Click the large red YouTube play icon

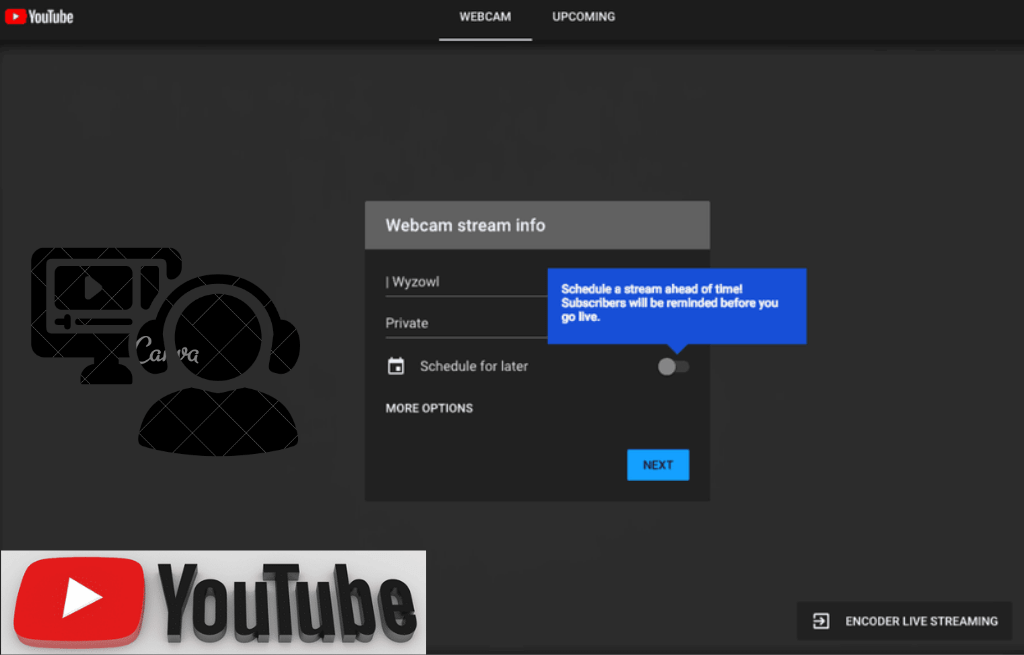(x=80, y=600)
